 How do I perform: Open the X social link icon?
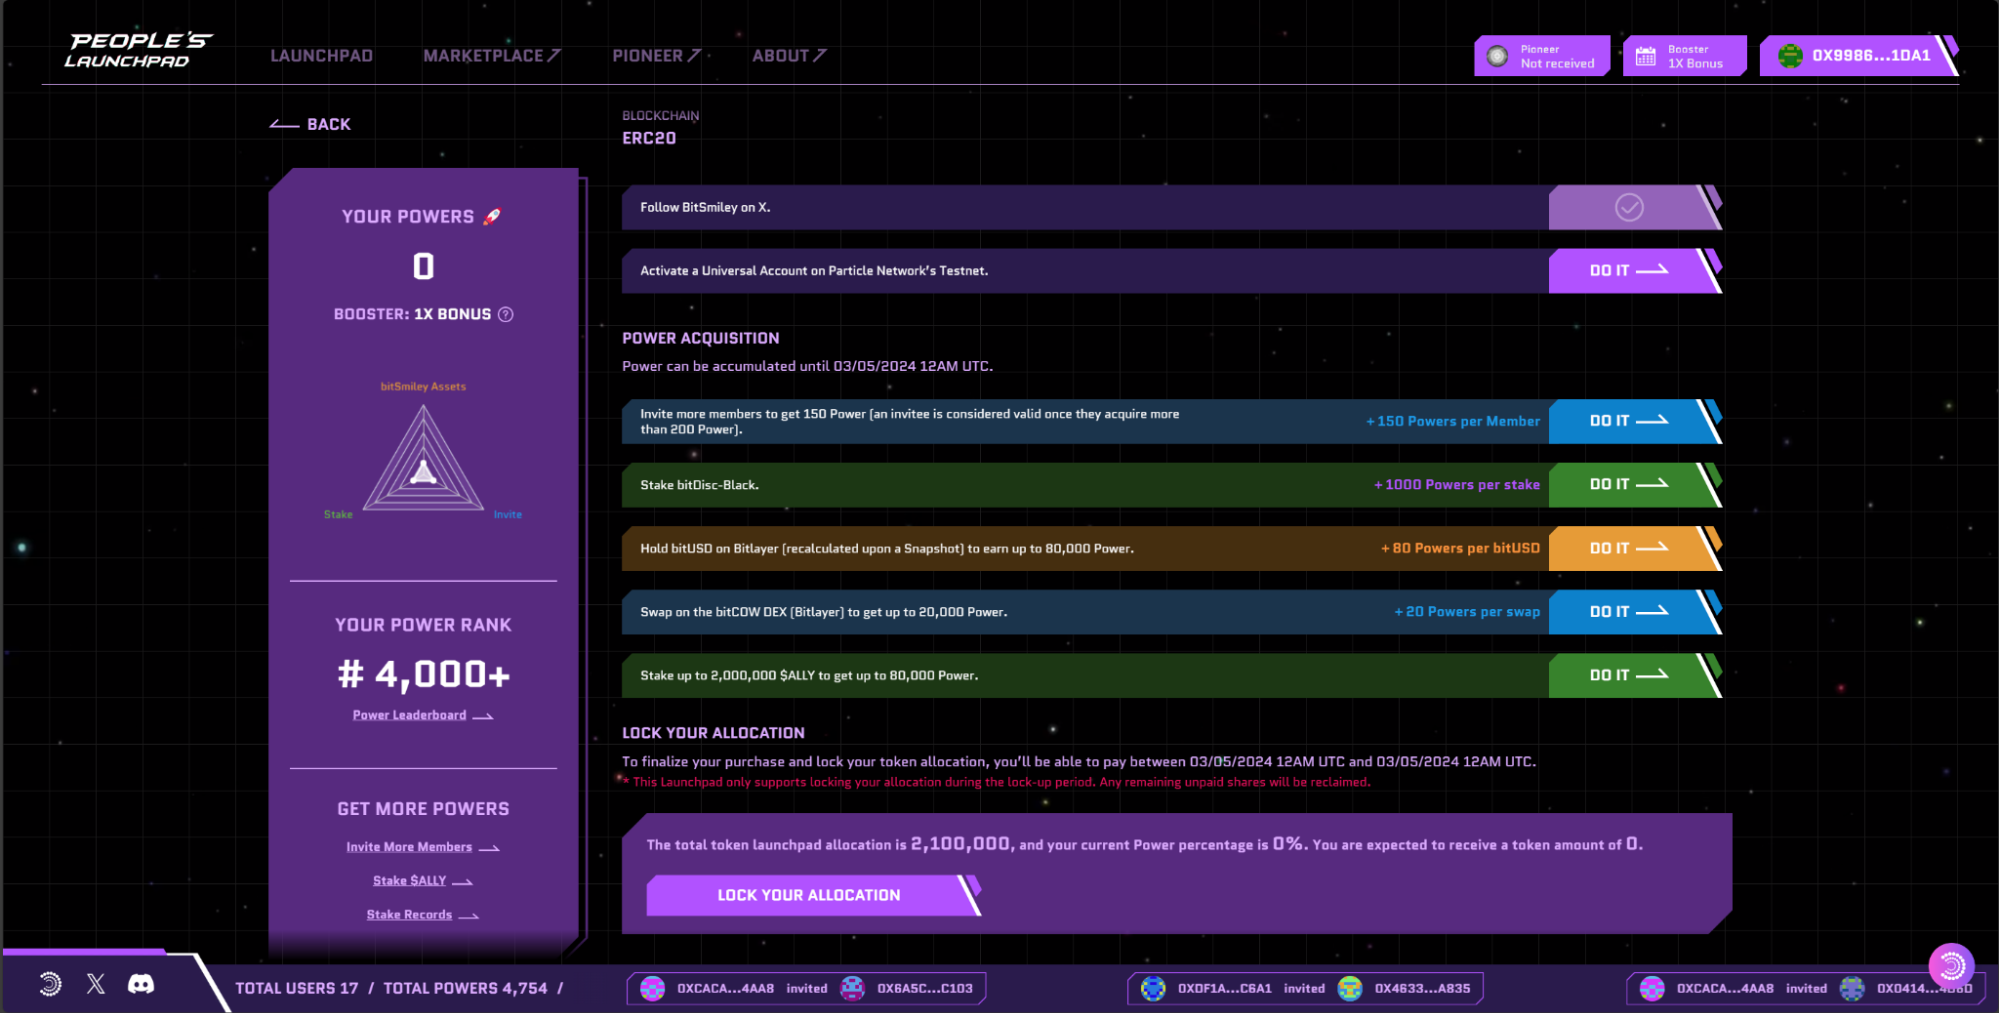tap(96, 985)
